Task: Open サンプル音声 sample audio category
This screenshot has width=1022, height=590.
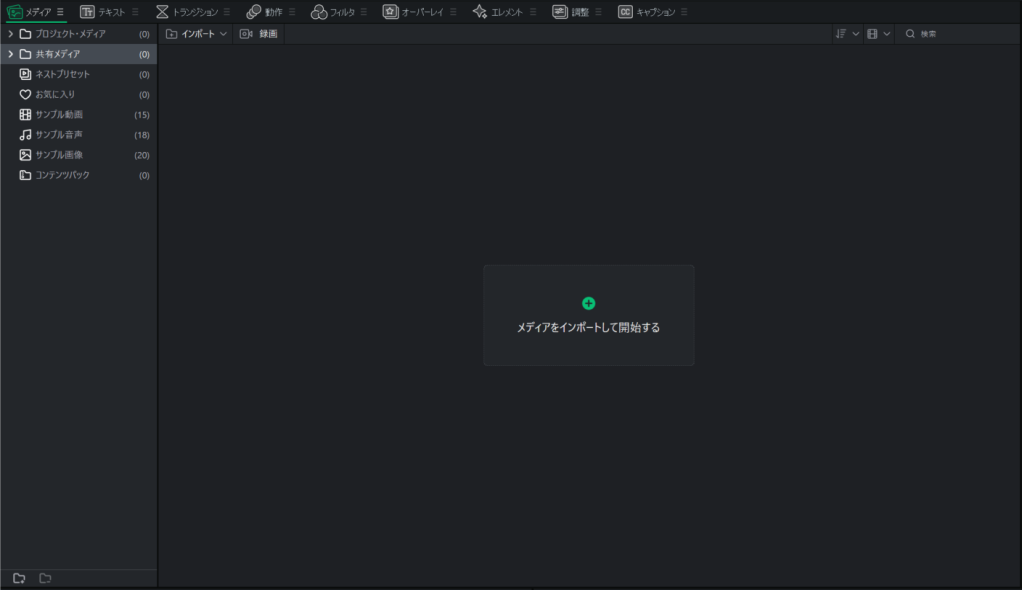Action: pyautogui.click(x=59, y=134)
